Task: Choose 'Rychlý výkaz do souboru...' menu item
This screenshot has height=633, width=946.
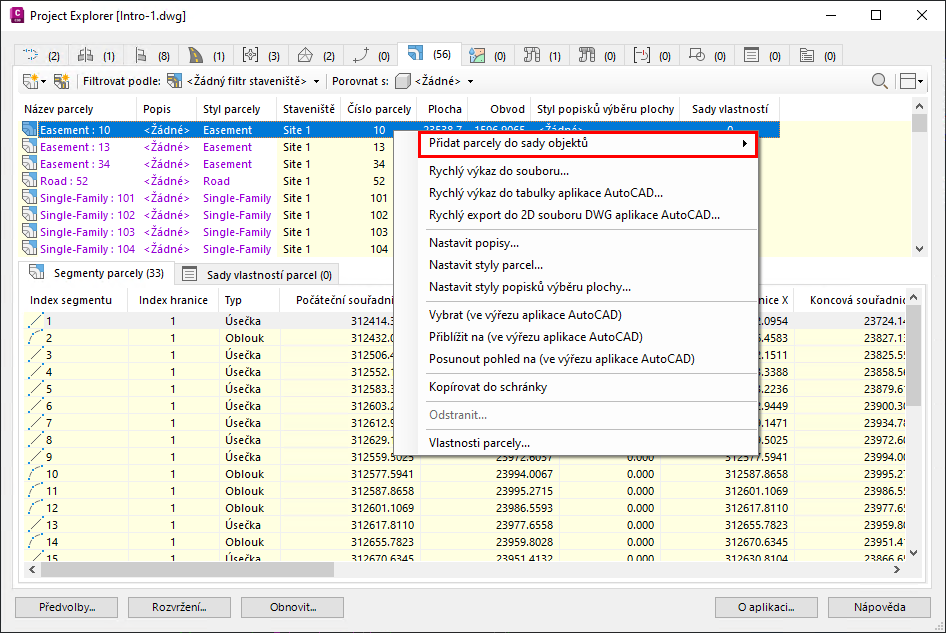Action: coord(499,172)
